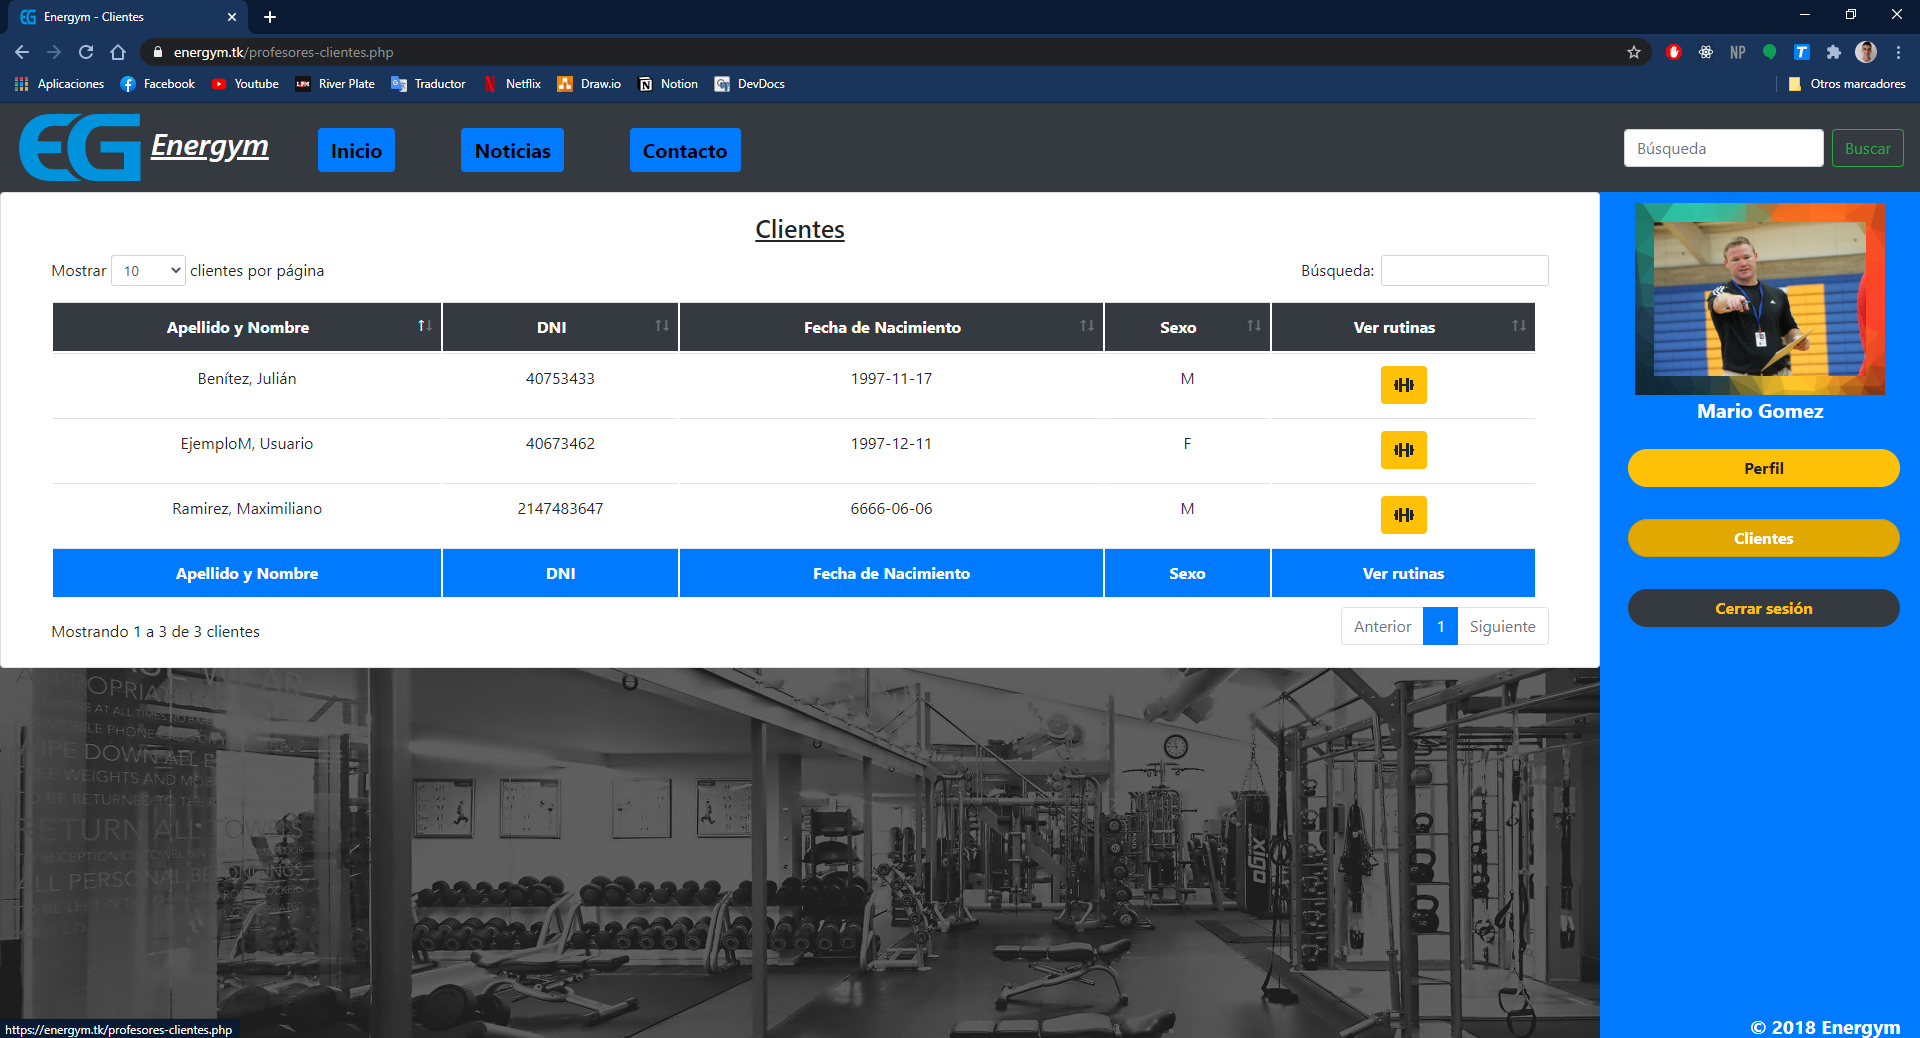Open the Youtube bookmark

point(245,84)
